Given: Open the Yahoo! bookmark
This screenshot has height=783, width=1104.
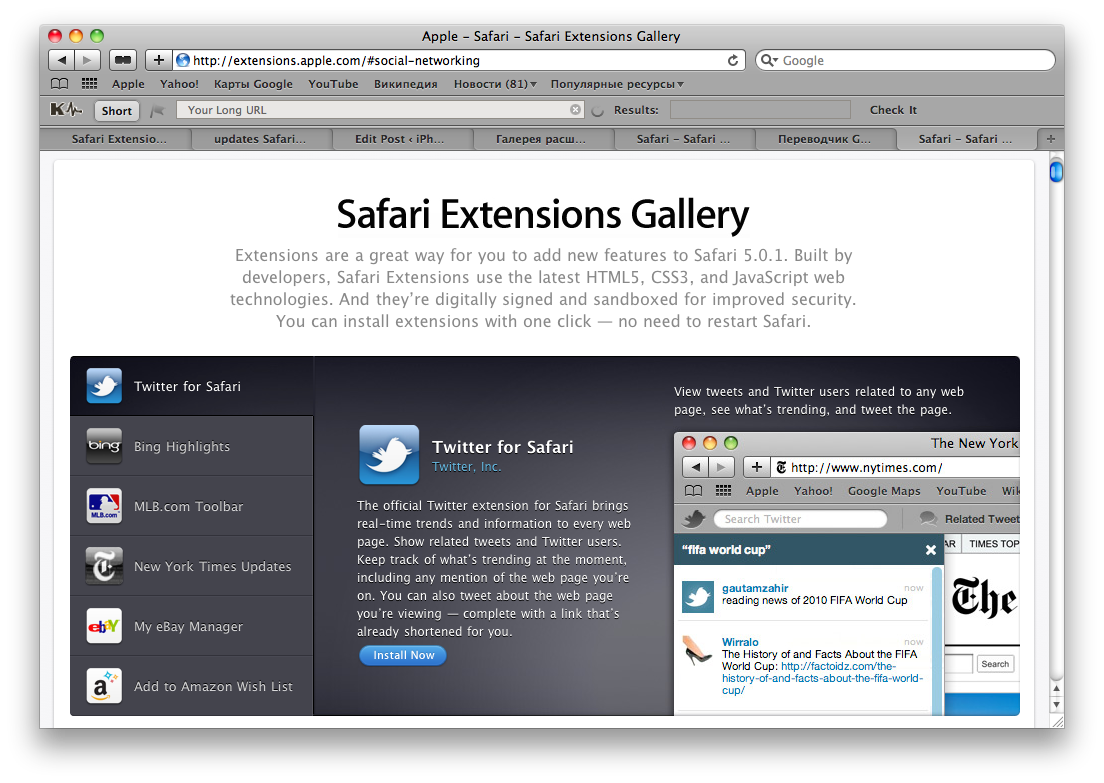Looking at the screenshot, I should coord(179,84).
